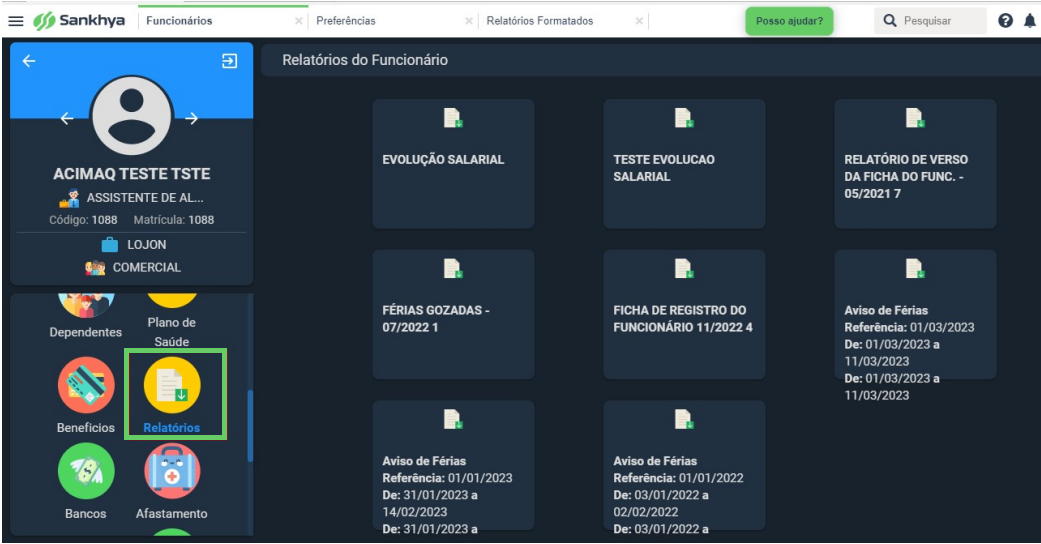Open RELATÓRIO DE VERSO DA FICHA report
The image size is (1041, 544).
tap(916, 164)
